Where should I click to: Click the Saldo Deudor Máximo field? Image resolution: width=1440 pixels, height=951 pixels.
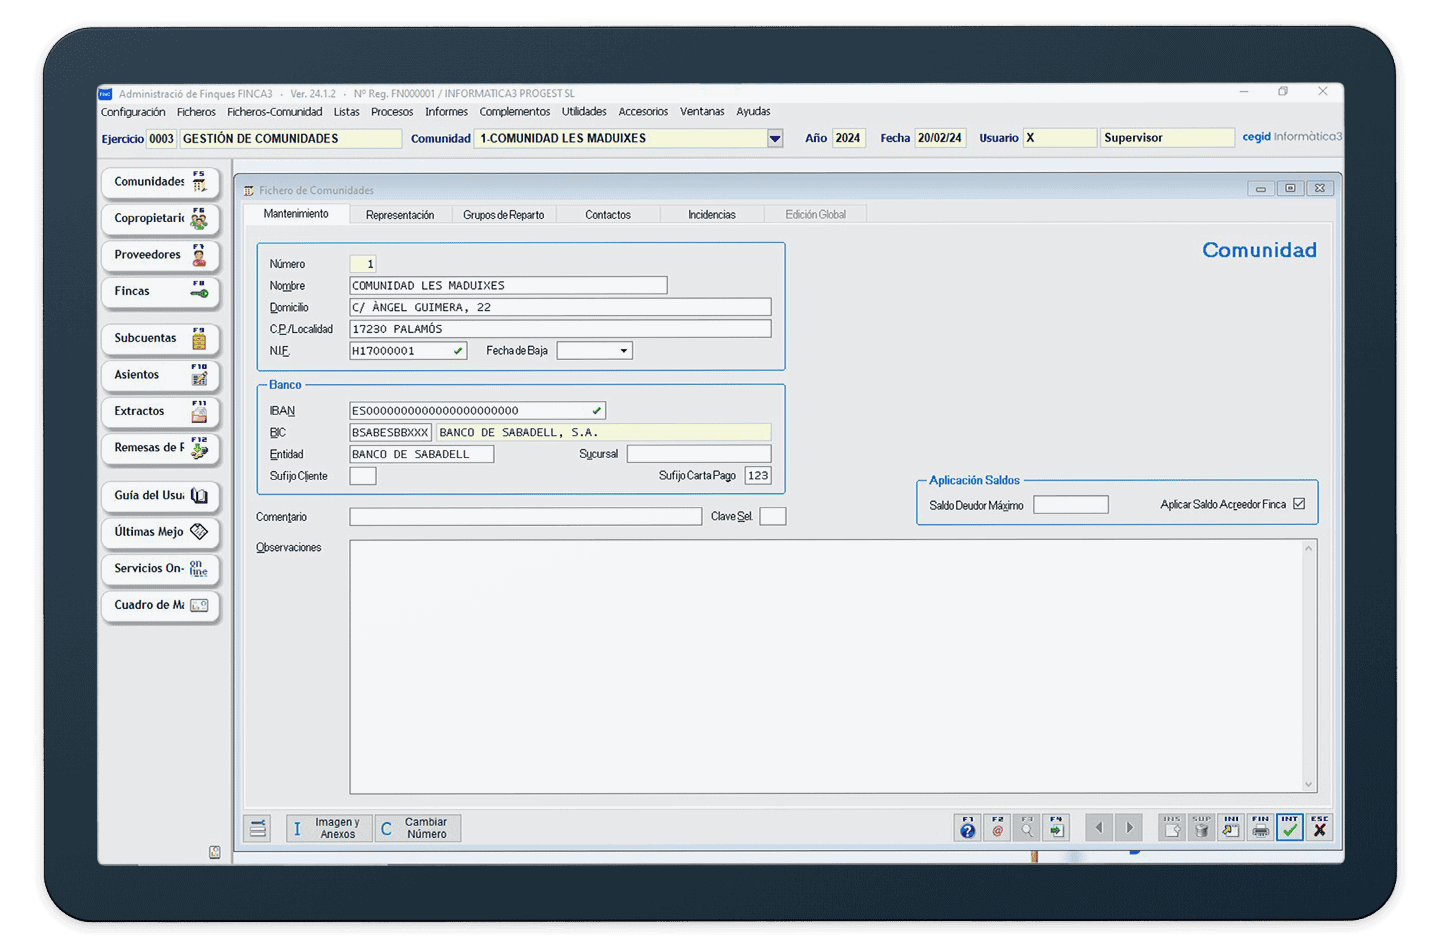pyautogui.click(x=1070, y=505)
